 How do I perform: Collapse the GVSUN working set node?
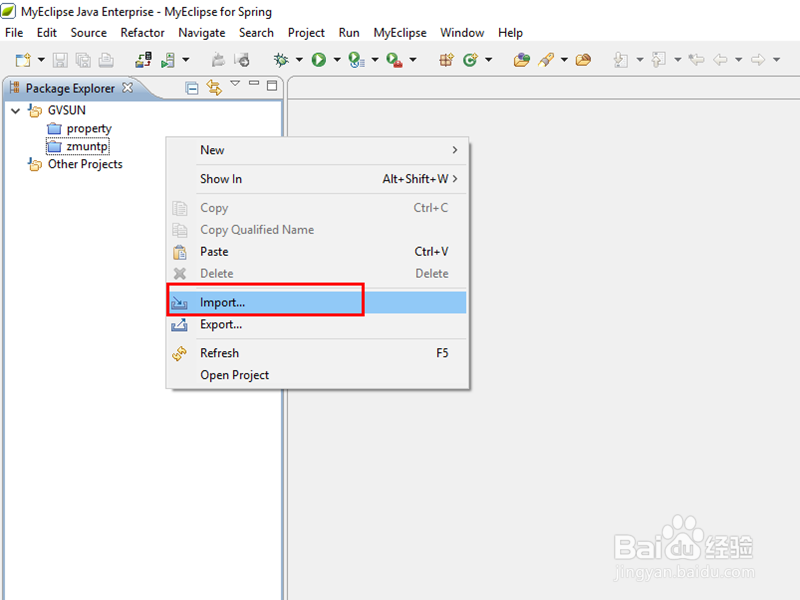click(x=16, y=110)
